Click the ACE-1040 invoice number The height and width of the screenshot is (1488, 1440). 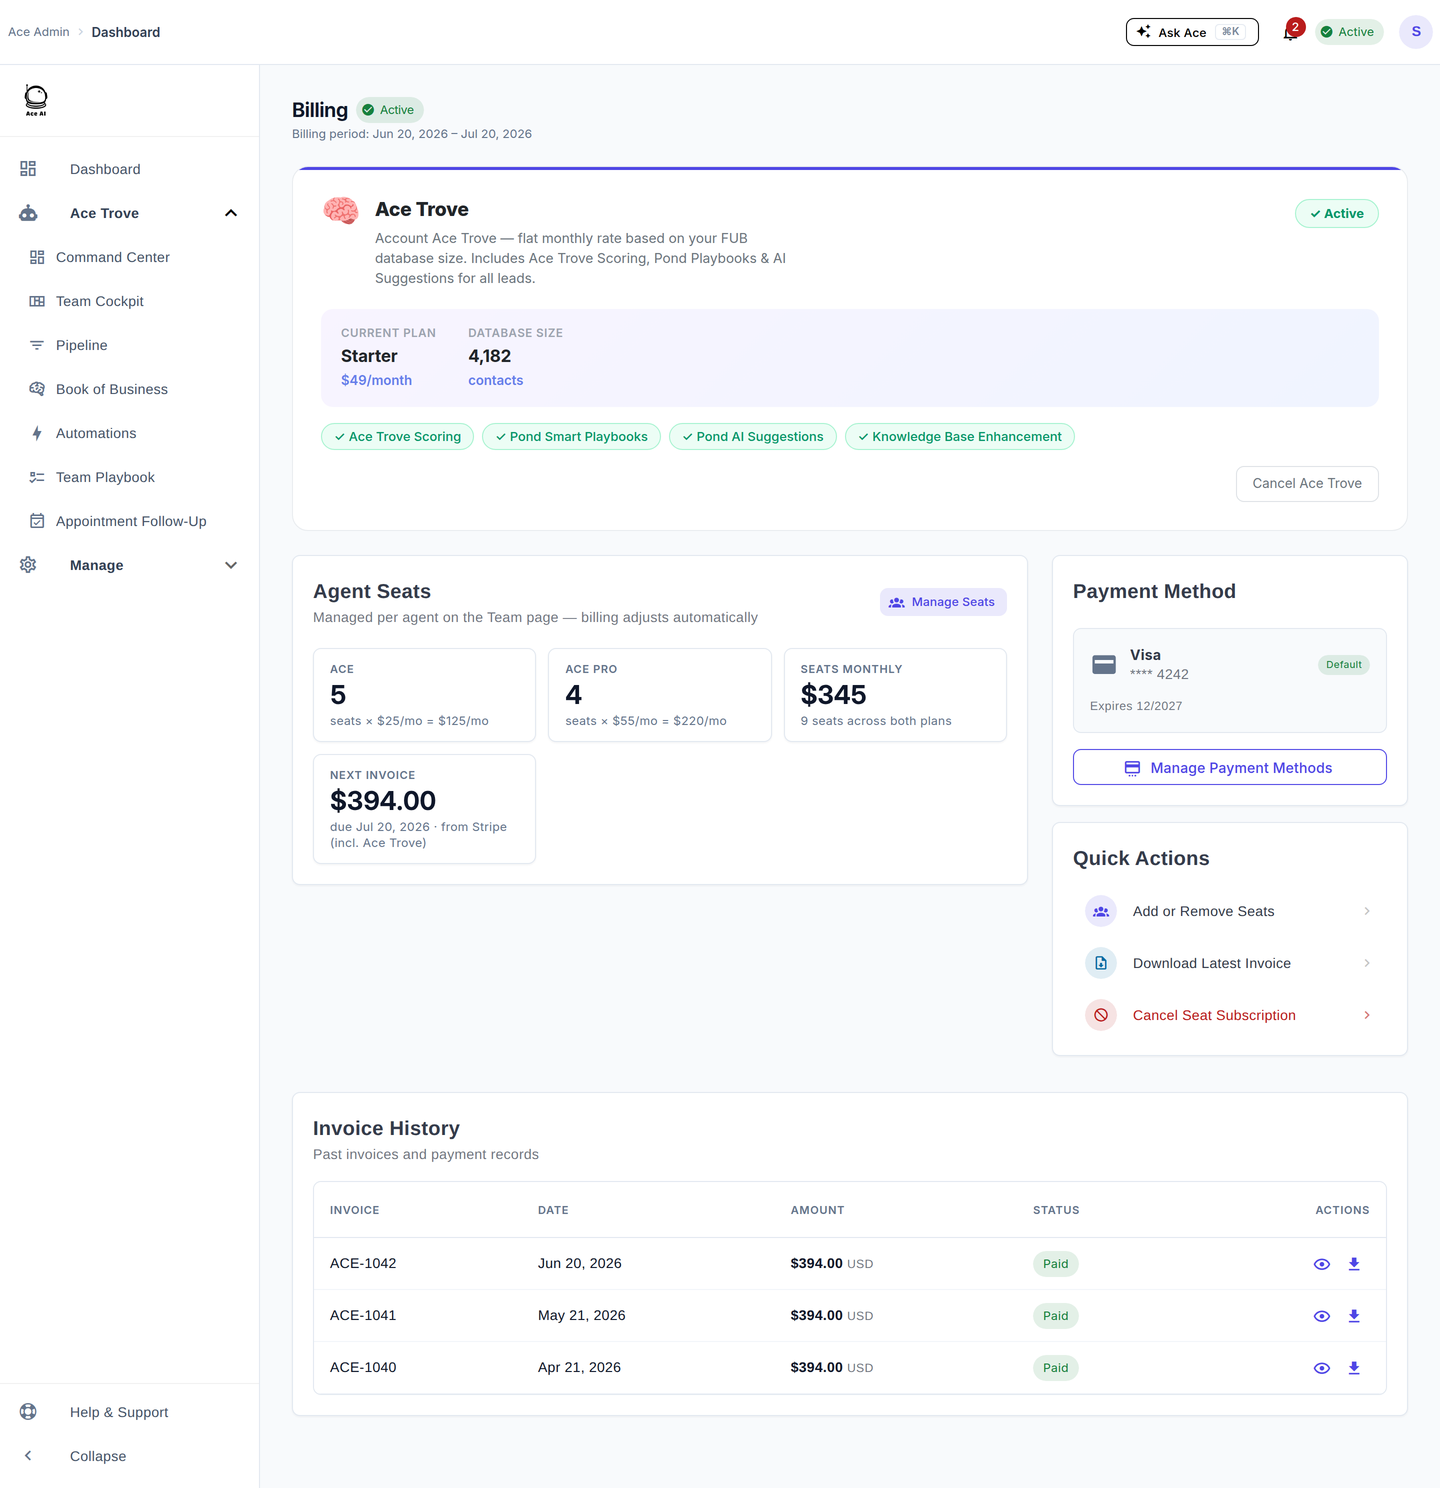(363, 1367)
